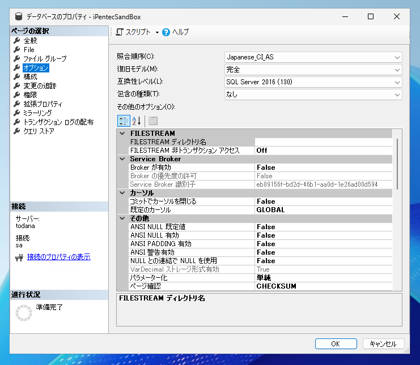
Task: Select the 既定のカーソル GLOBAL value
Action: pyautogui.click(x=323, y=210)
